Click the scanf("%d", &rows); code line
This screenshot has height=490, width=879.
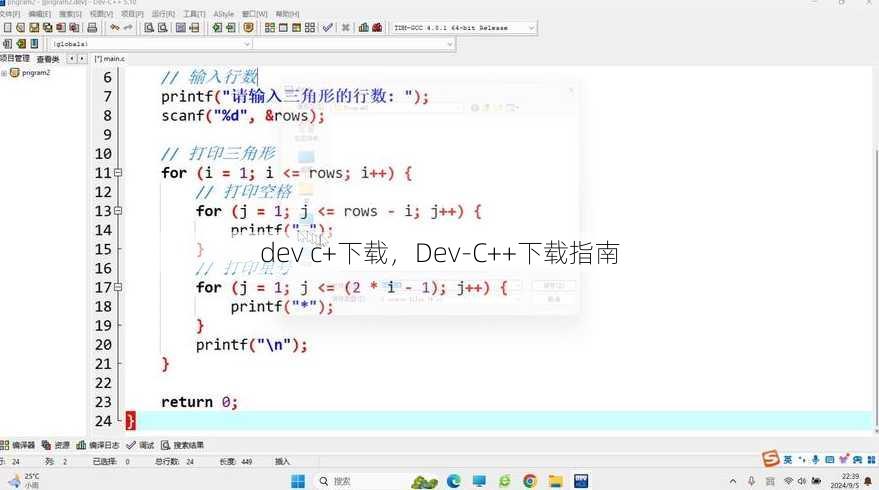[x=243, y=115]
